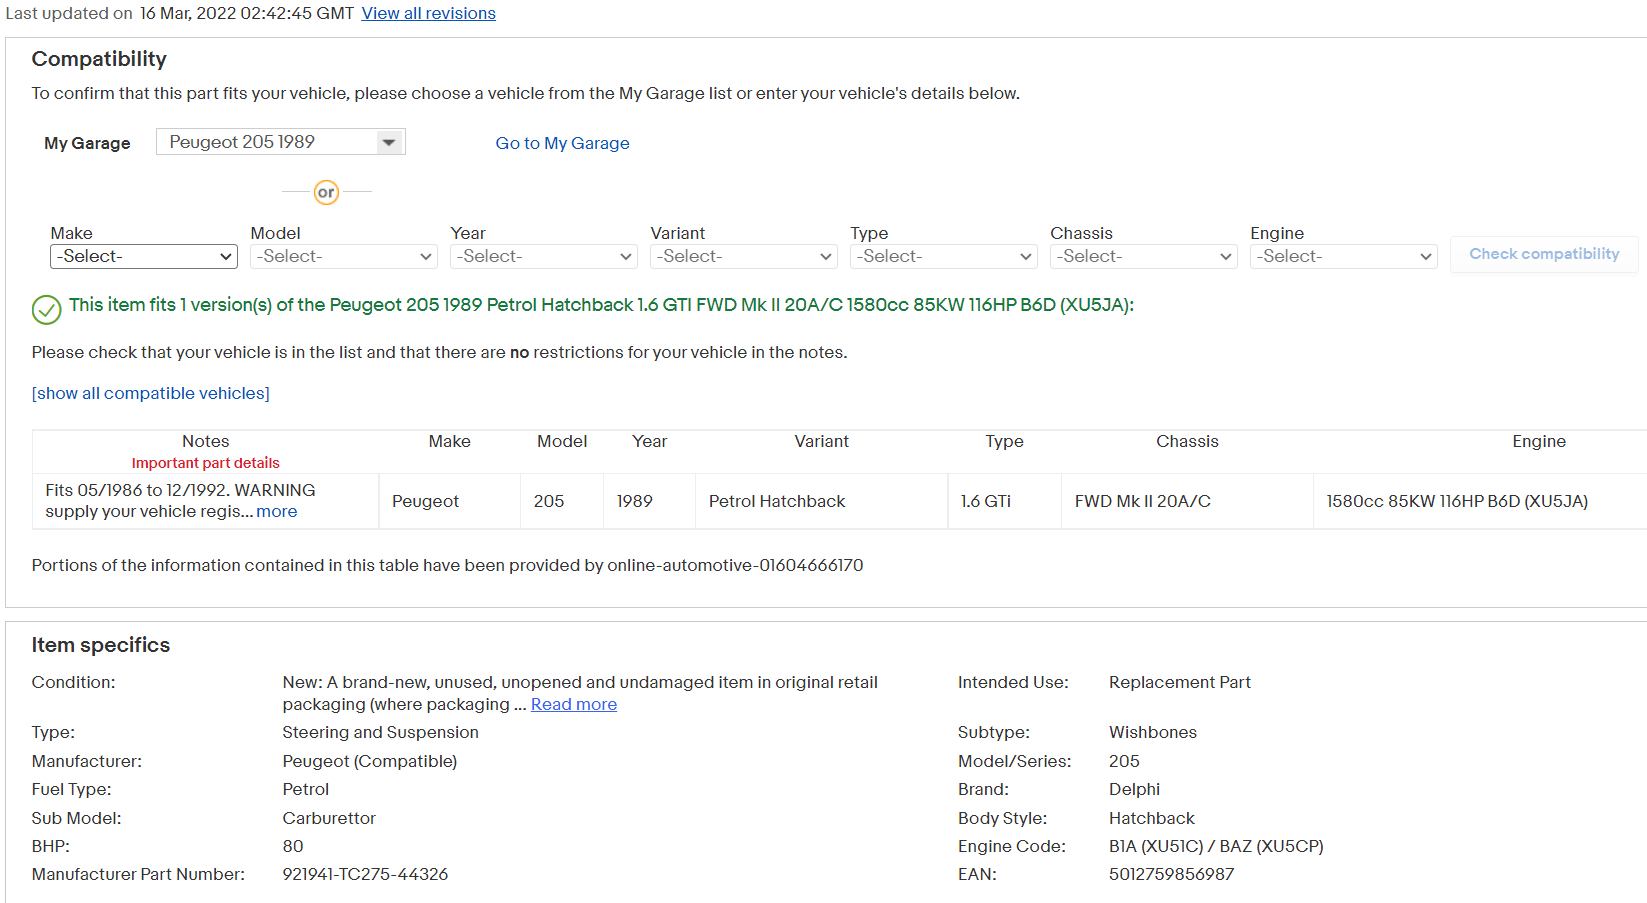The width and height of the screenshot is (1647, 903).
Task: Show all compatible vehicles link
Action: [x=151, y=393]
